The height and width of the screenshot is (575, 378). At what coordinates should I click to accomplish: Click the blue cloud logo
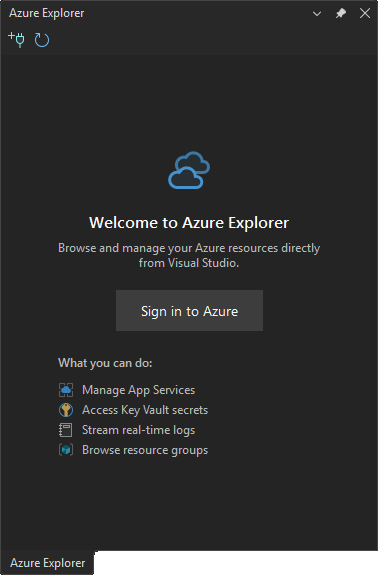click(x=189, y=170)
